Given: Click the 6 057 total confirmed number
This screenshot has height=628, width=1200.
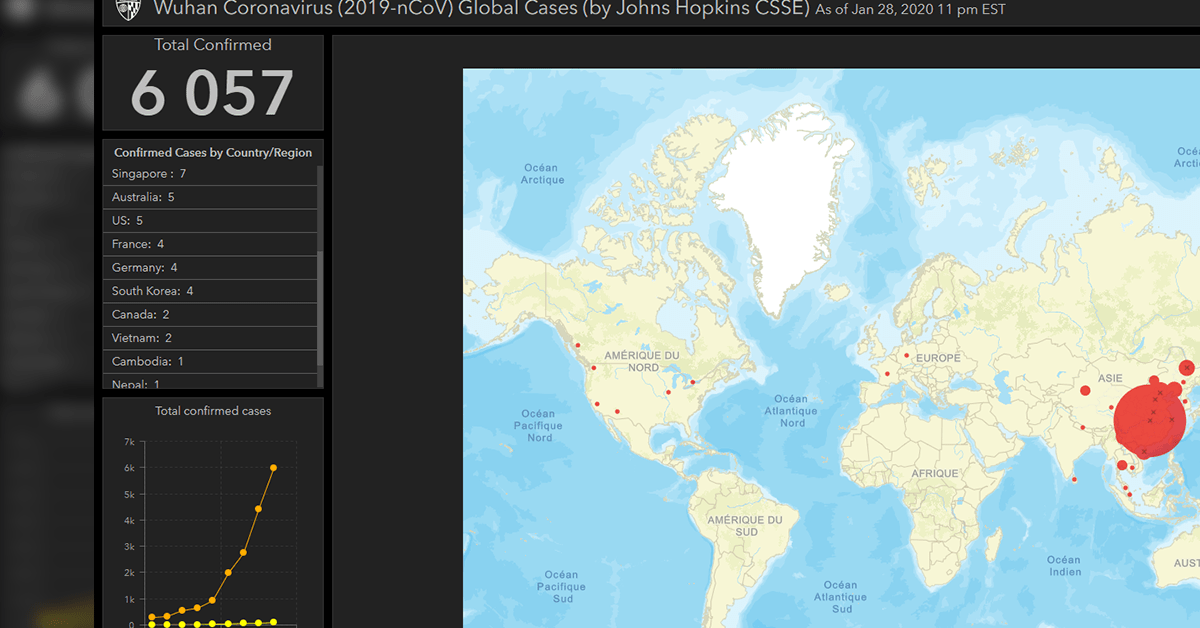Looking at the screenshot, I should coord(212,93).
